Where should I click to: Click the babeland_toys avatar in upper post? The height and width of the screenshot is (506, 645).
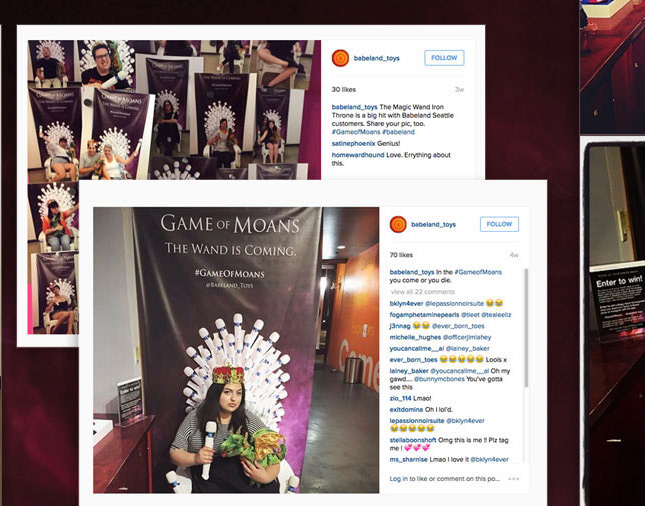(340, 58)
